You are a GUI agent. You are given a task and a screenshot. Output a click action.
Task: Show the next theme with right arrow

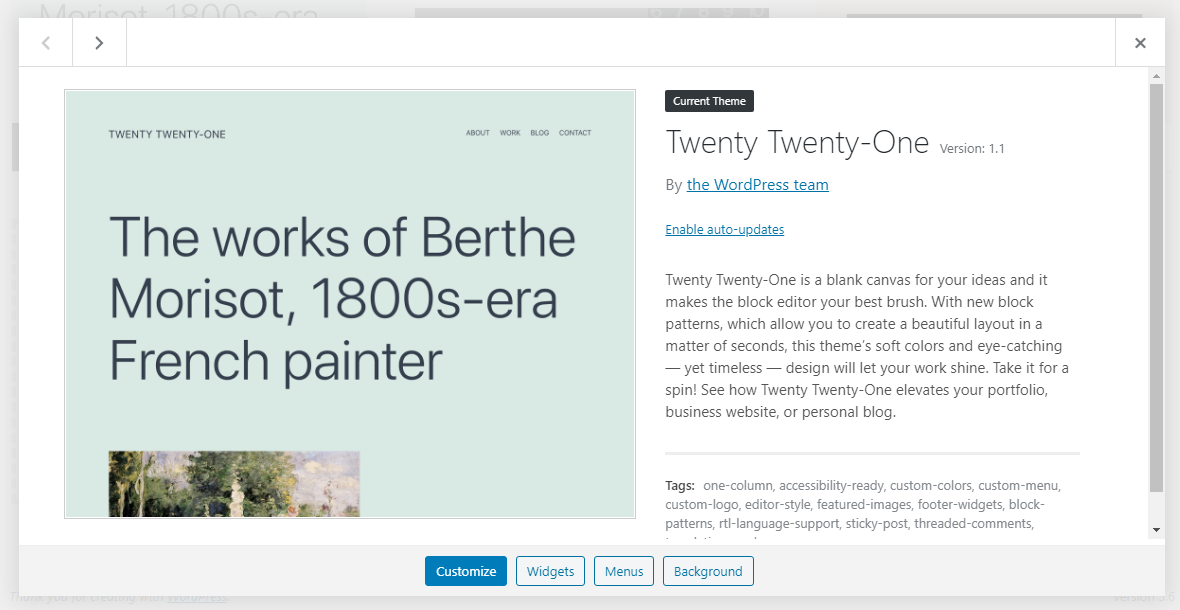point(99,43)
